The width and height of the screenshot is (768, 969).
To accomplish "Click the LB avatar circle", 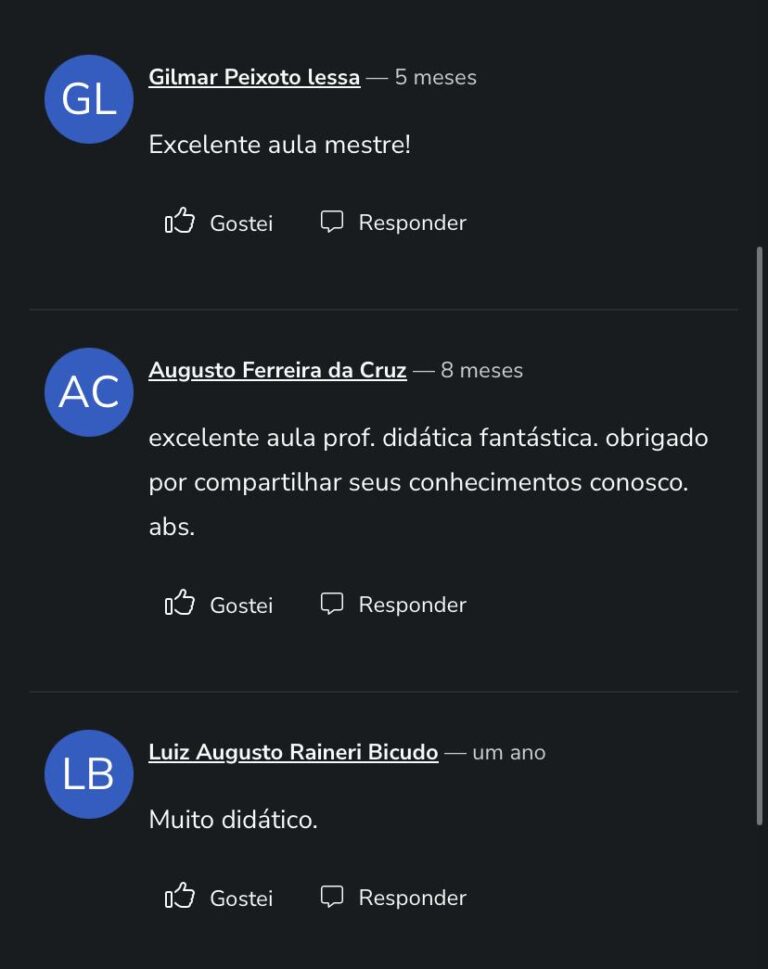I will click(89, 774).
